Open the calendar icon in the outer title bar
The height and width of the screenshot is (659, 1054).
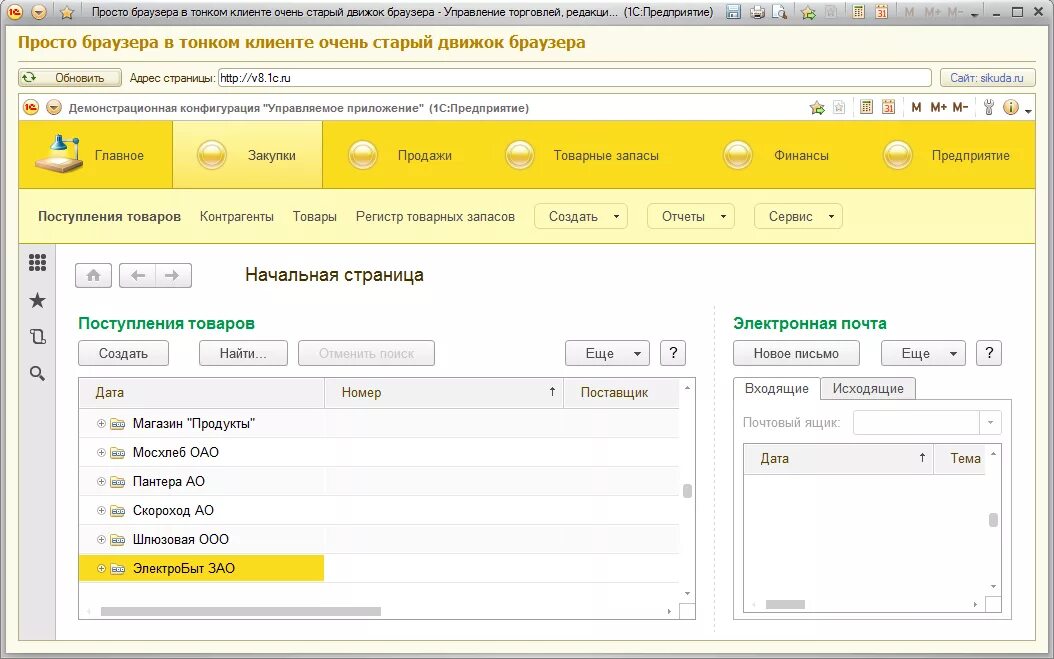click(x=881, y=12)
